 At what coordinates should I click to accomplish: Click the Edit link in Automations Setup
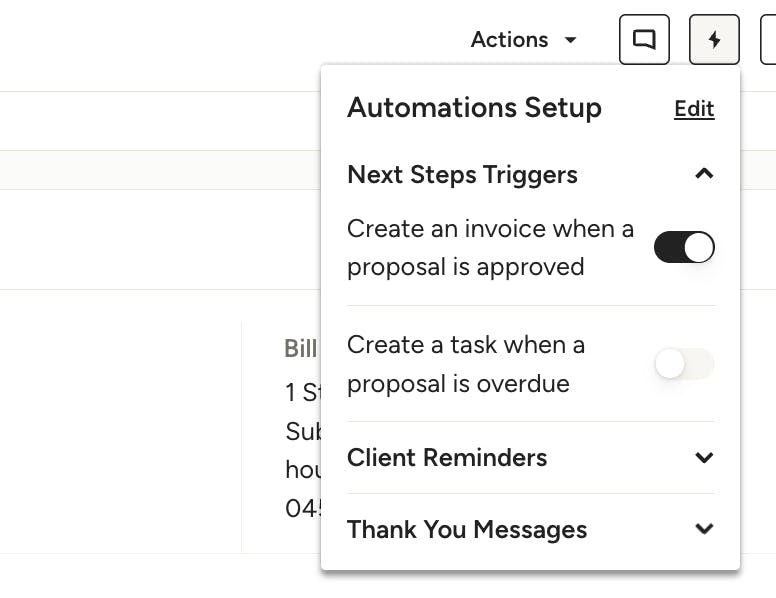[x=694, y=108]
